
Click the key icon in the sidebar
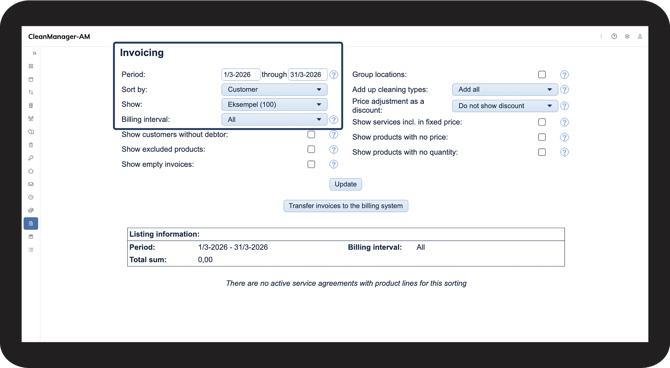(x=31, y=158)
